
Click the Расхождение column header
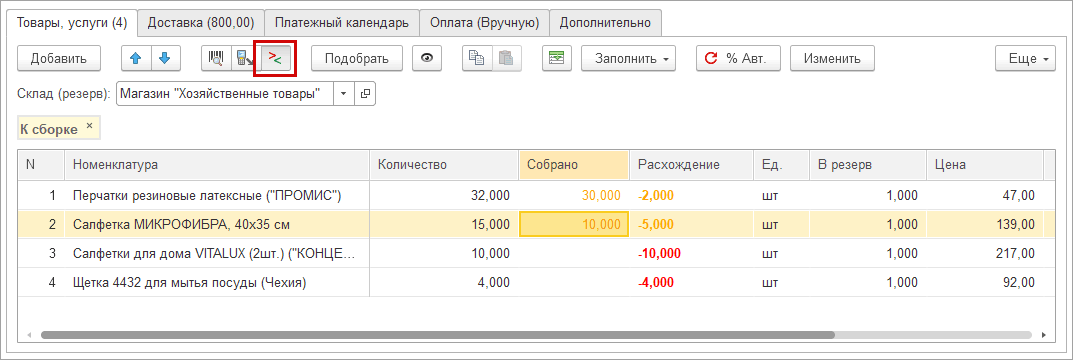pos(692,165)
